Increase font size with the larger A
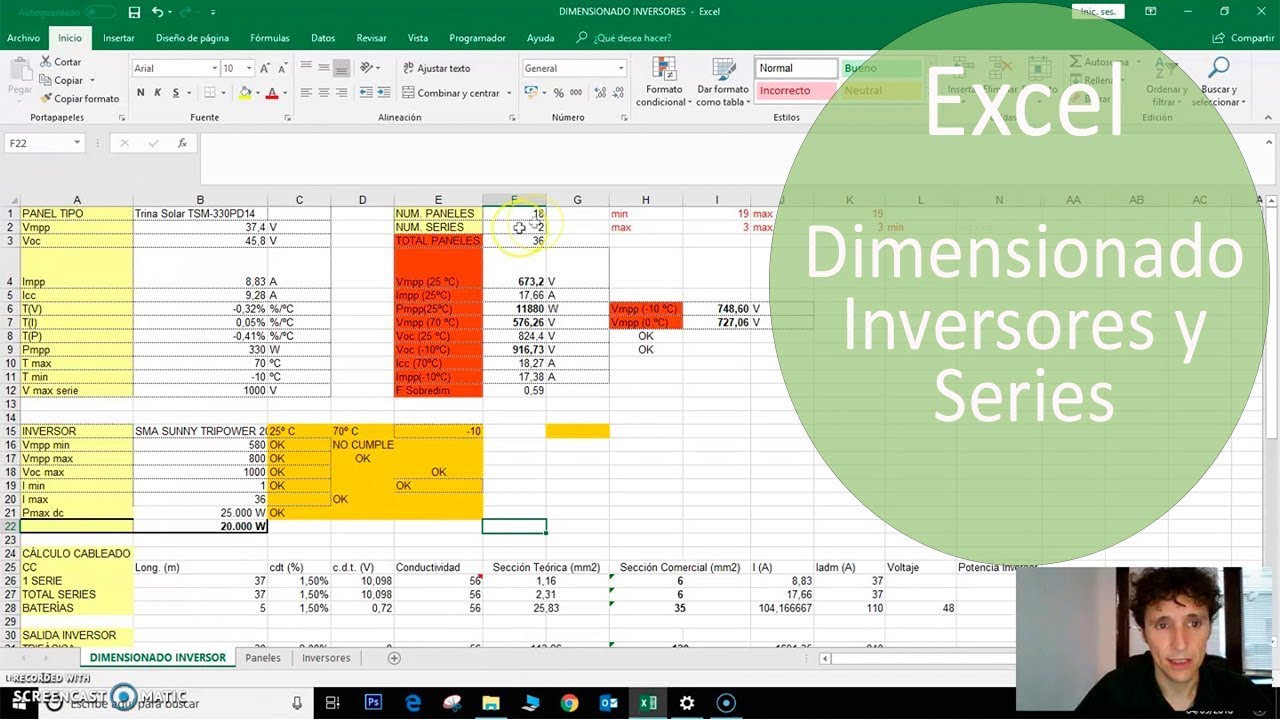The image size is (1280, 720). coord(267,68)
